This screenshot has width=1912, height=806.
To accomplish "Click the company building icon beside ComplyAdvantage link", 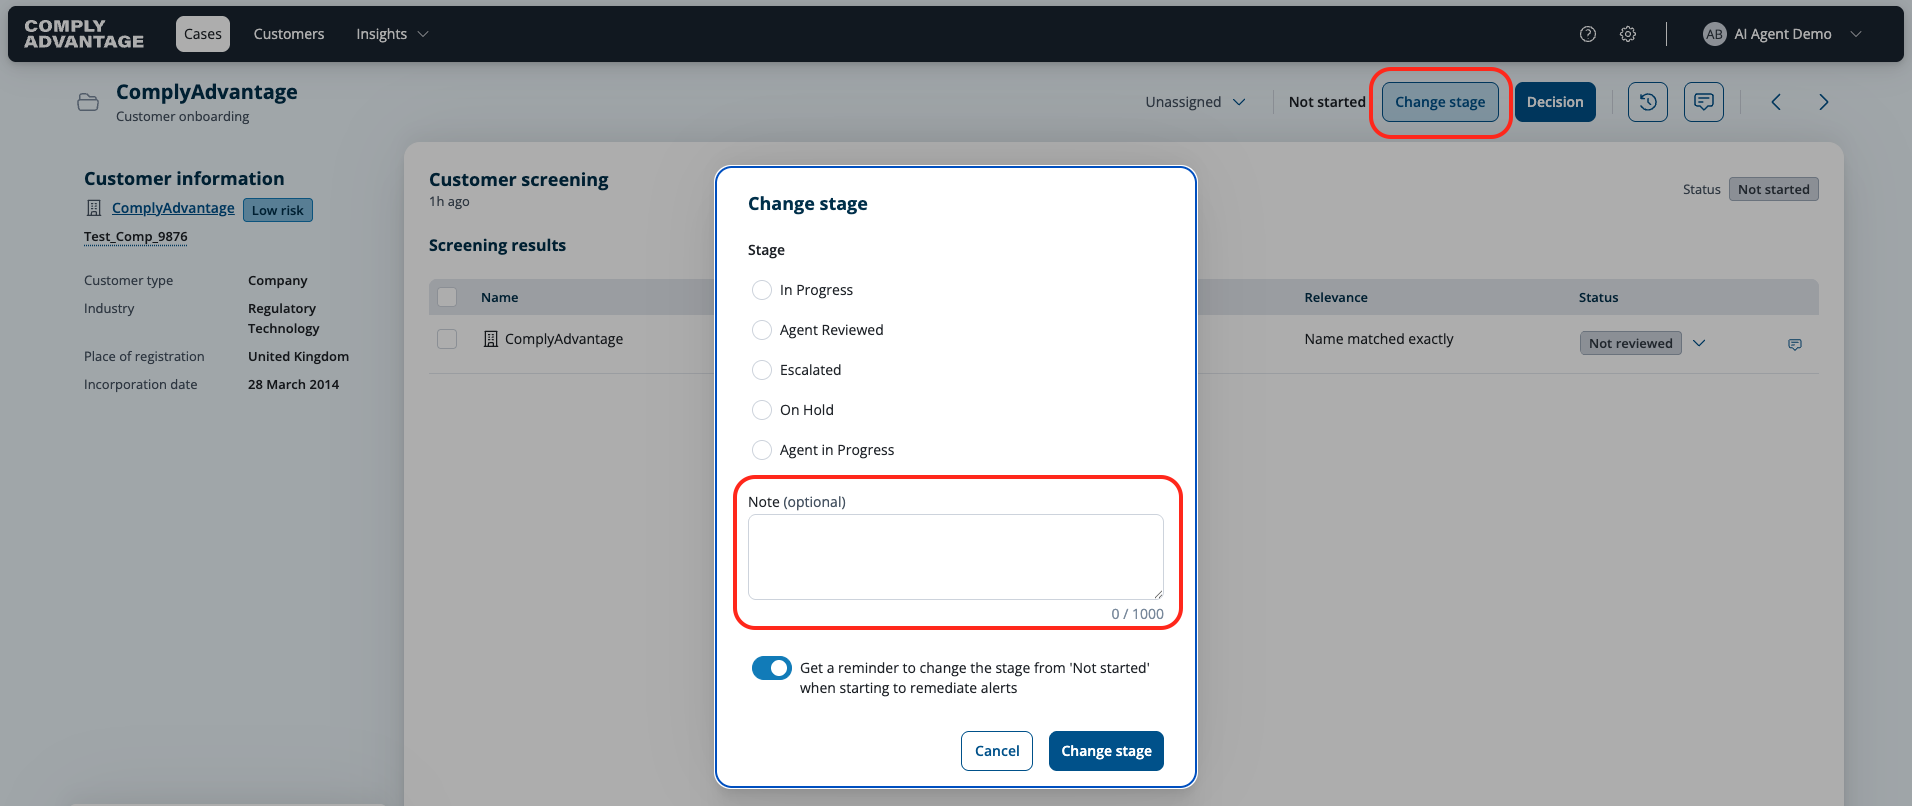I will [x=94, y=208].
